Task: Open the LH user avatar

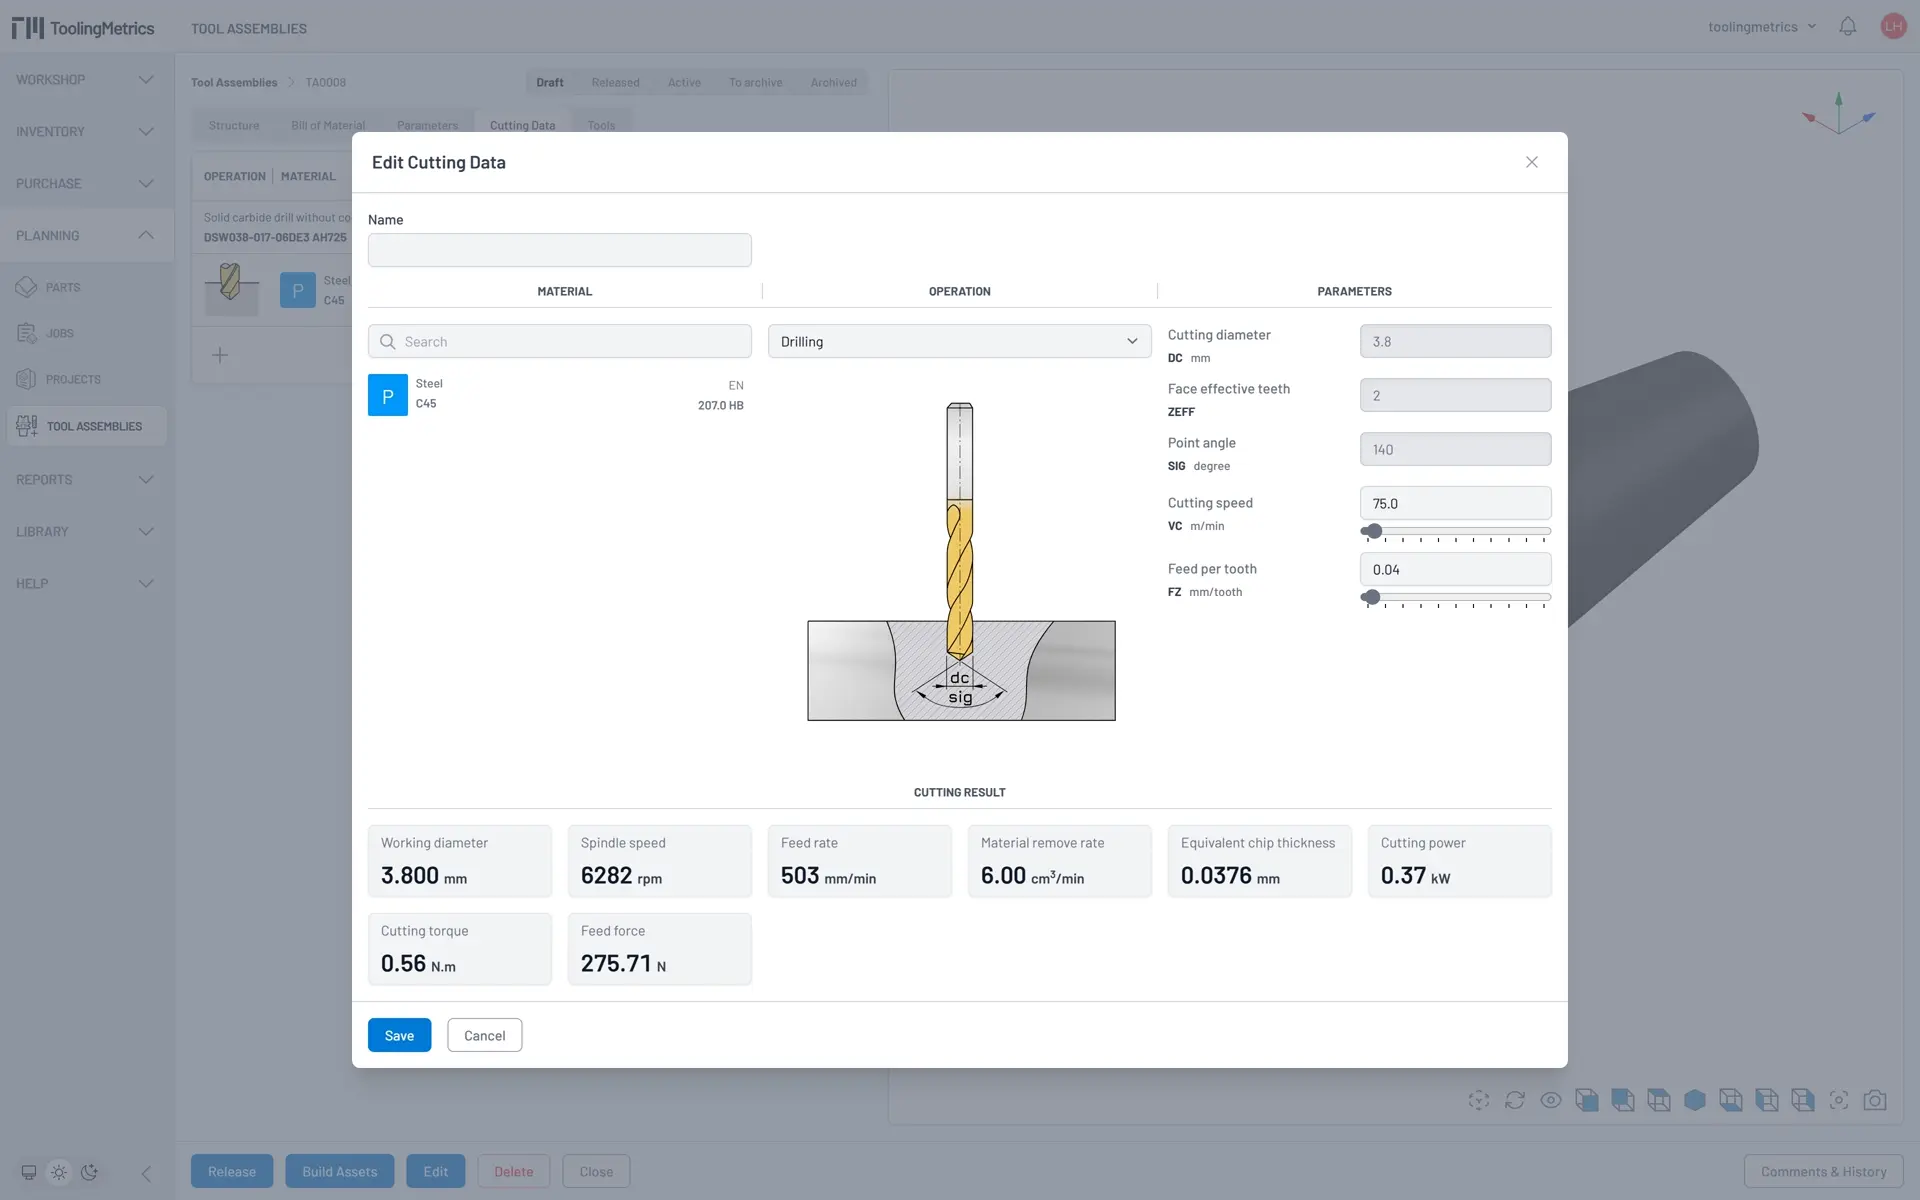Action: coord(1892,27)
